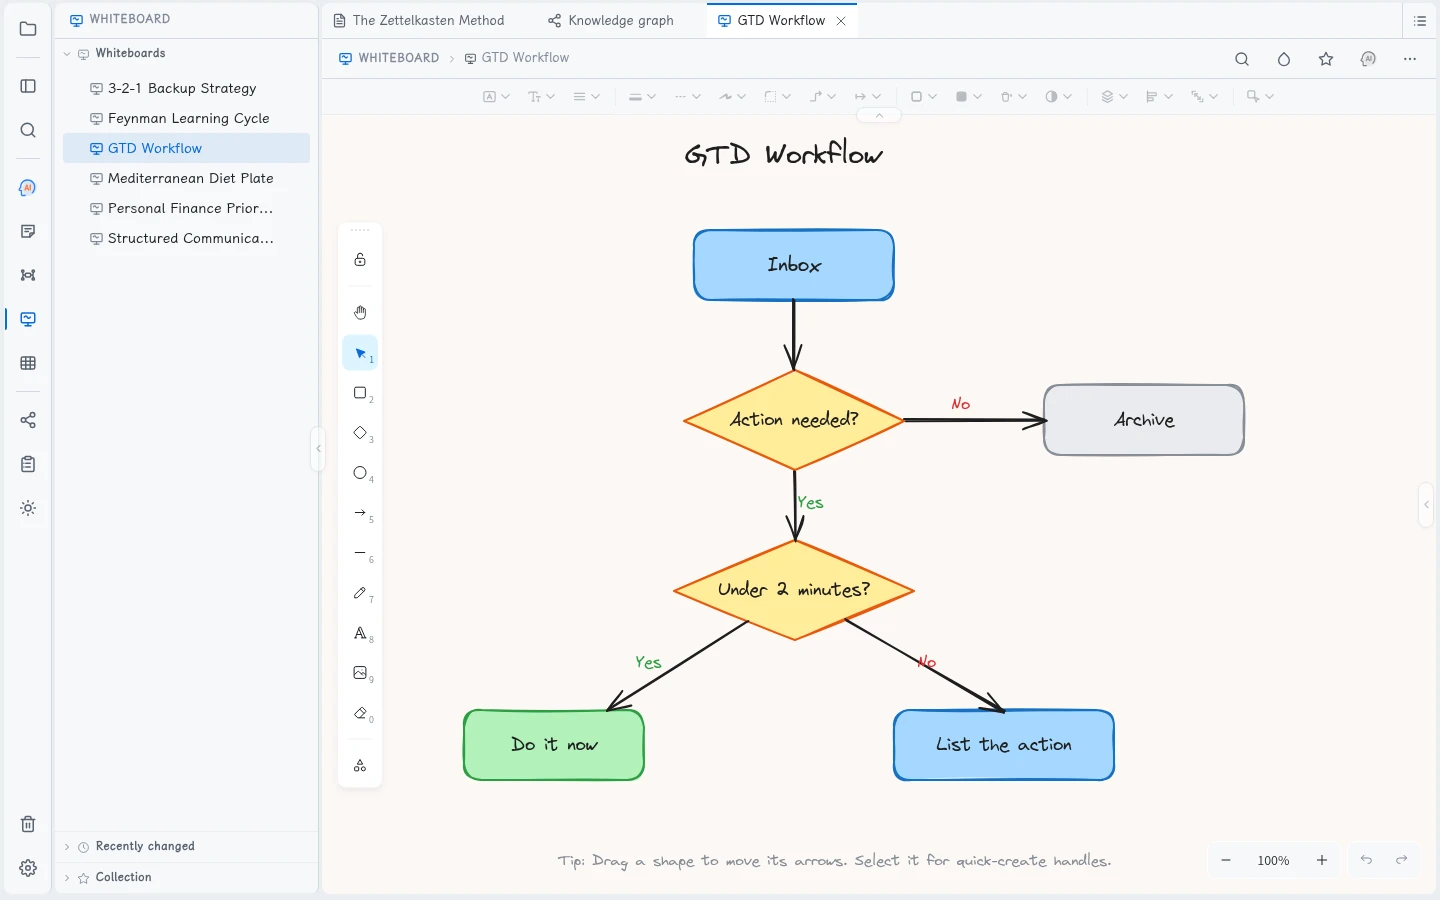Select the Ellipse shape tool
1440x900 pixels.
[360, 473]
